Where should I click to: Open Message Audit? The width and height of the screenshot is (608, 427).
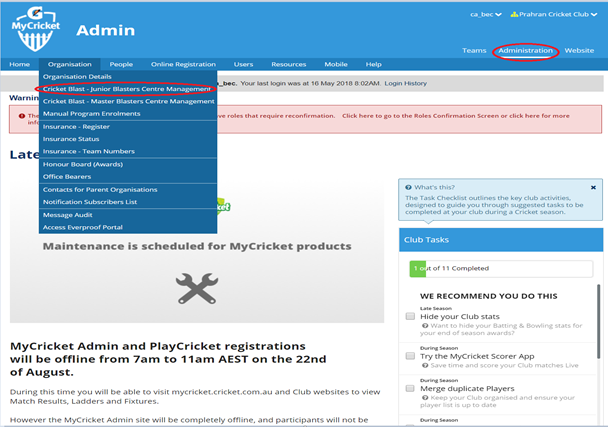128,215
